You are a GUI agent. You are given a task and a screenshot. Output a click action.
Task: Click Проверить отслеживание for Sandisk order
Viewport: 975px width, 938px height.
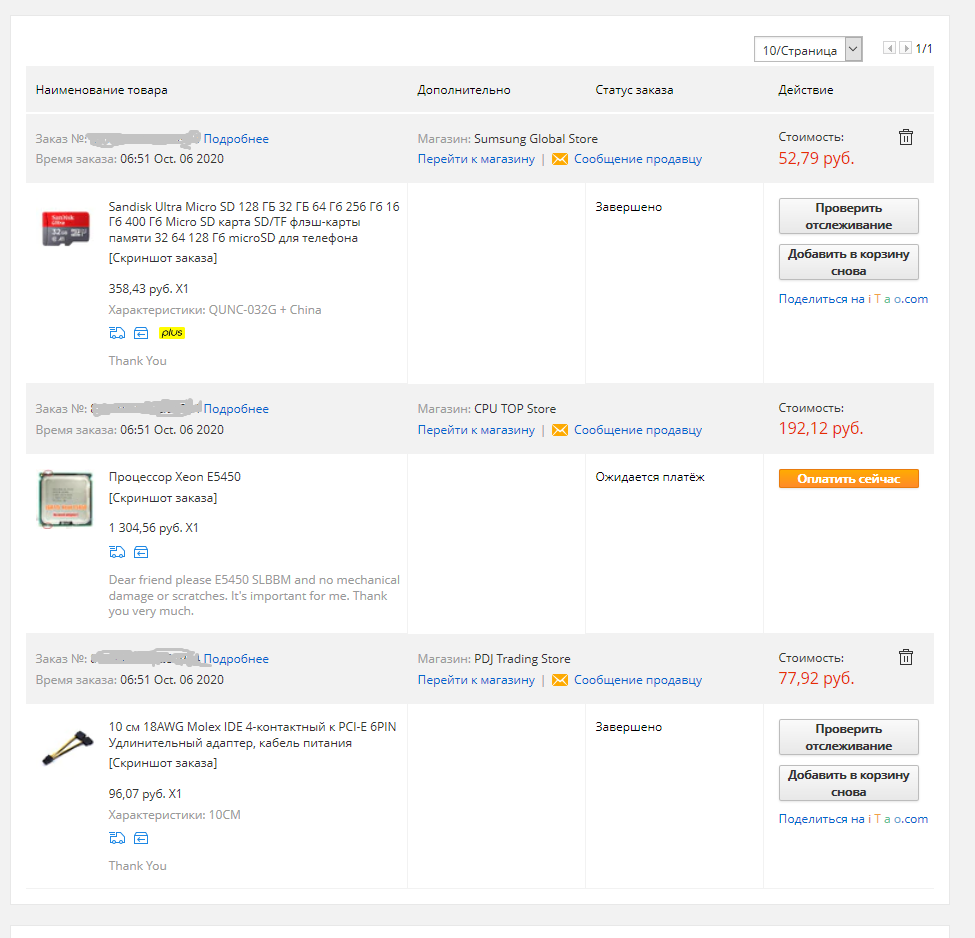click(848, 216)
